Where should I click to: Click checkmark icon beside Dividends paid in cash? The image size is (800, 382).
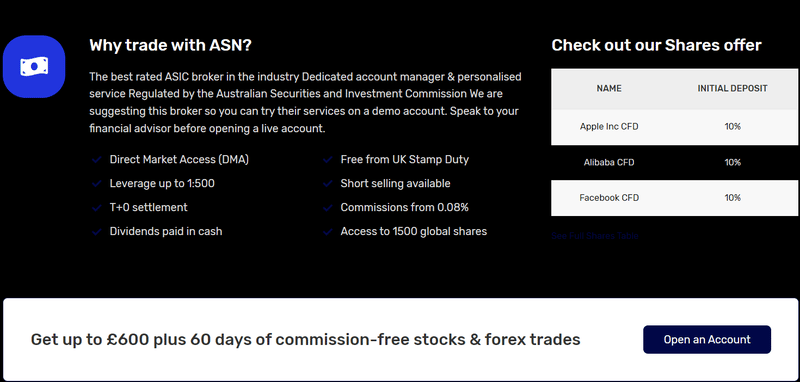coord(96,232)
